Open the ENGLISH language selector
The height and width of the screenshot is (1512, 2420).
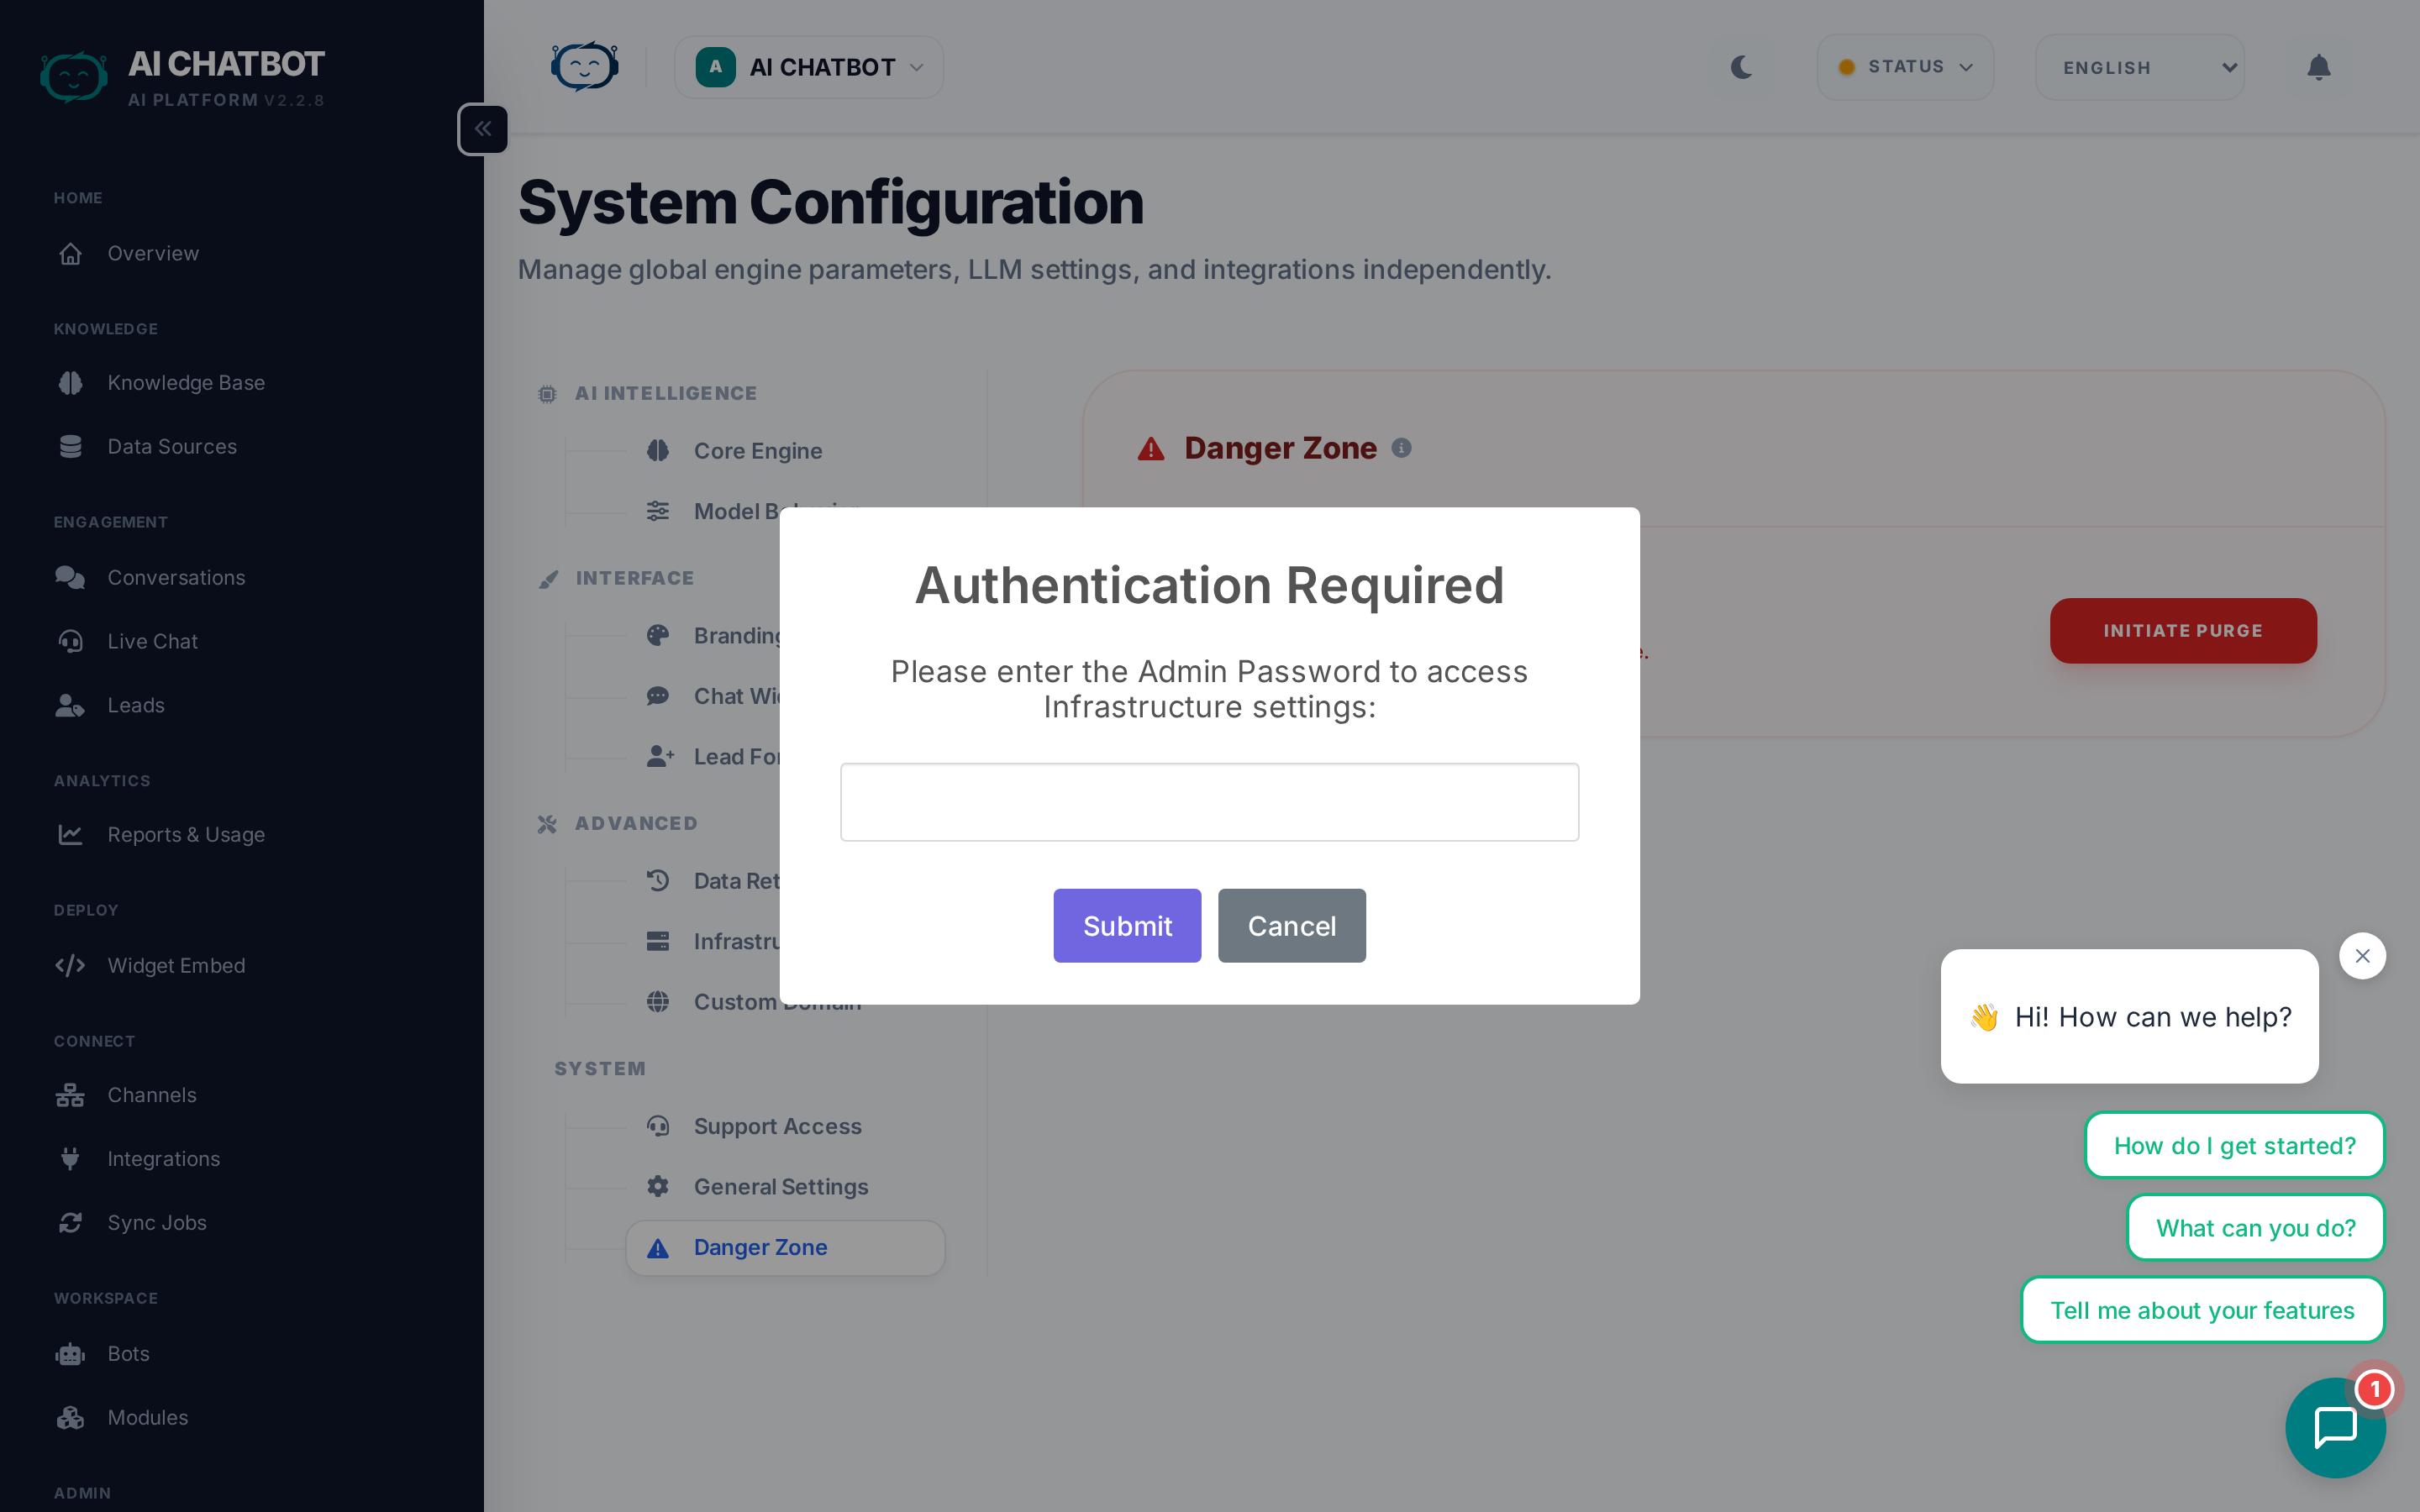(2139, 67)
